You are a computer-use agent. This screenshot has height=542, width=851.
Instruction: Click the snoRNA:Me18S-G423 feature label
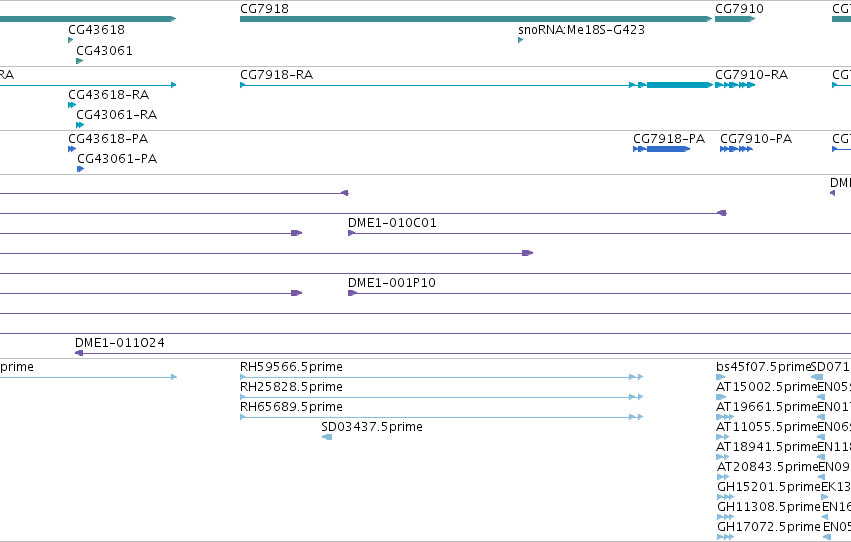tap(581, 30)
